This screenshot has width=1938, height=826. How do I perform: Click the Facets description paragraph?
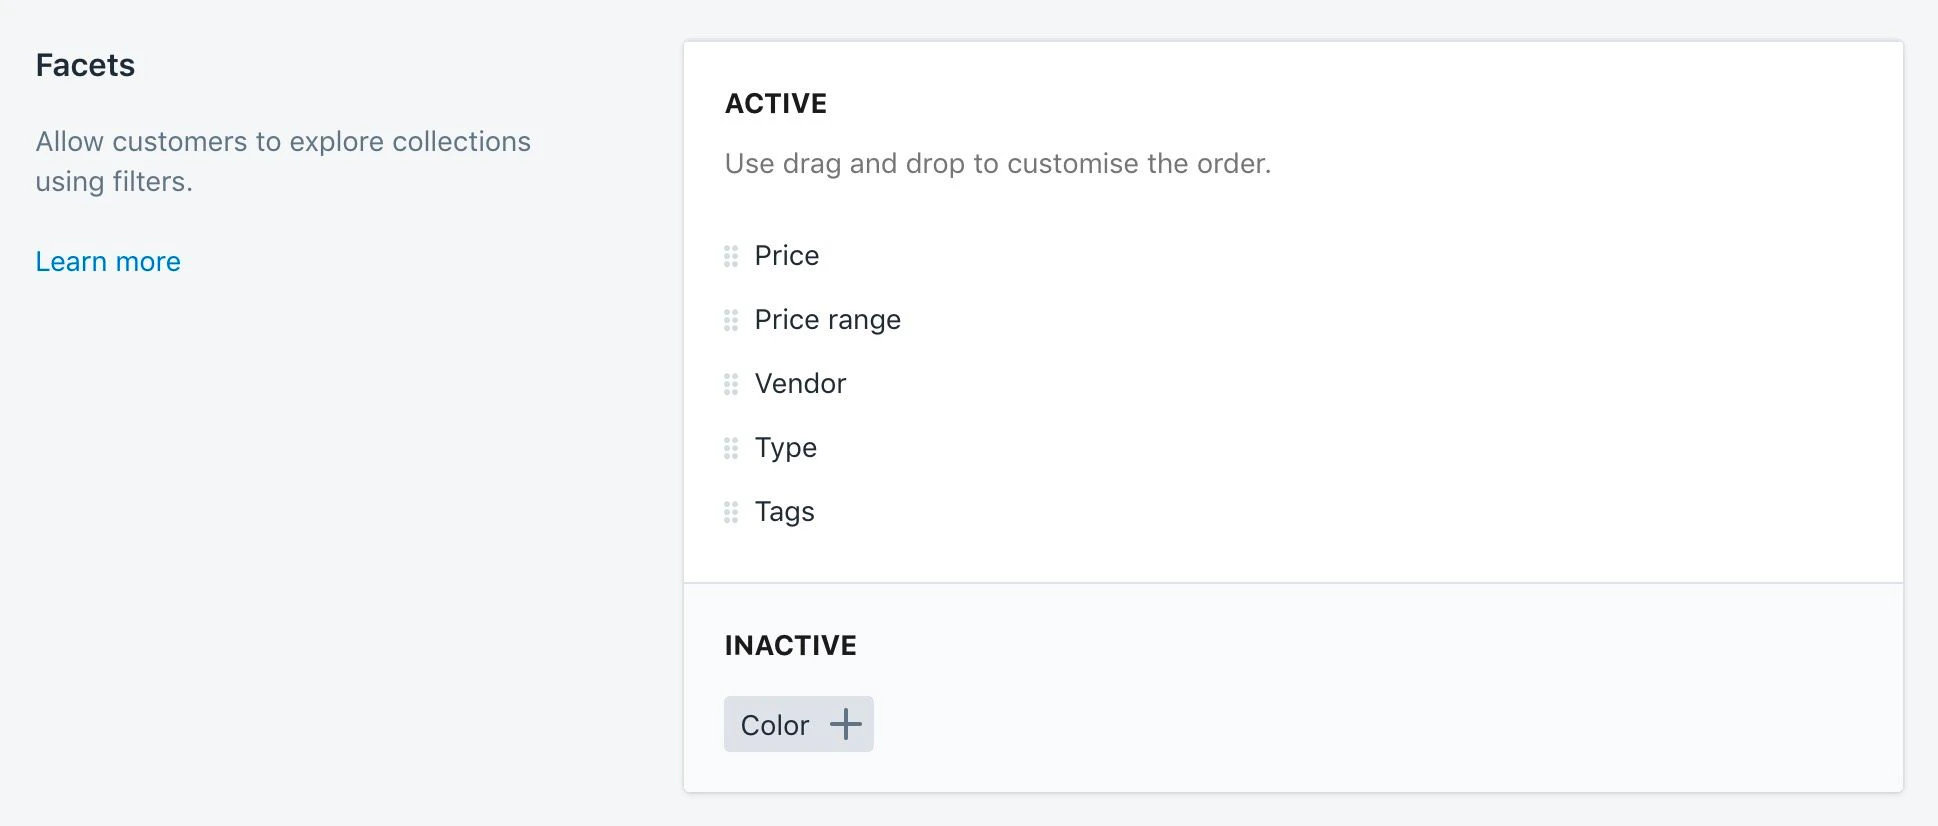point(283,161)
